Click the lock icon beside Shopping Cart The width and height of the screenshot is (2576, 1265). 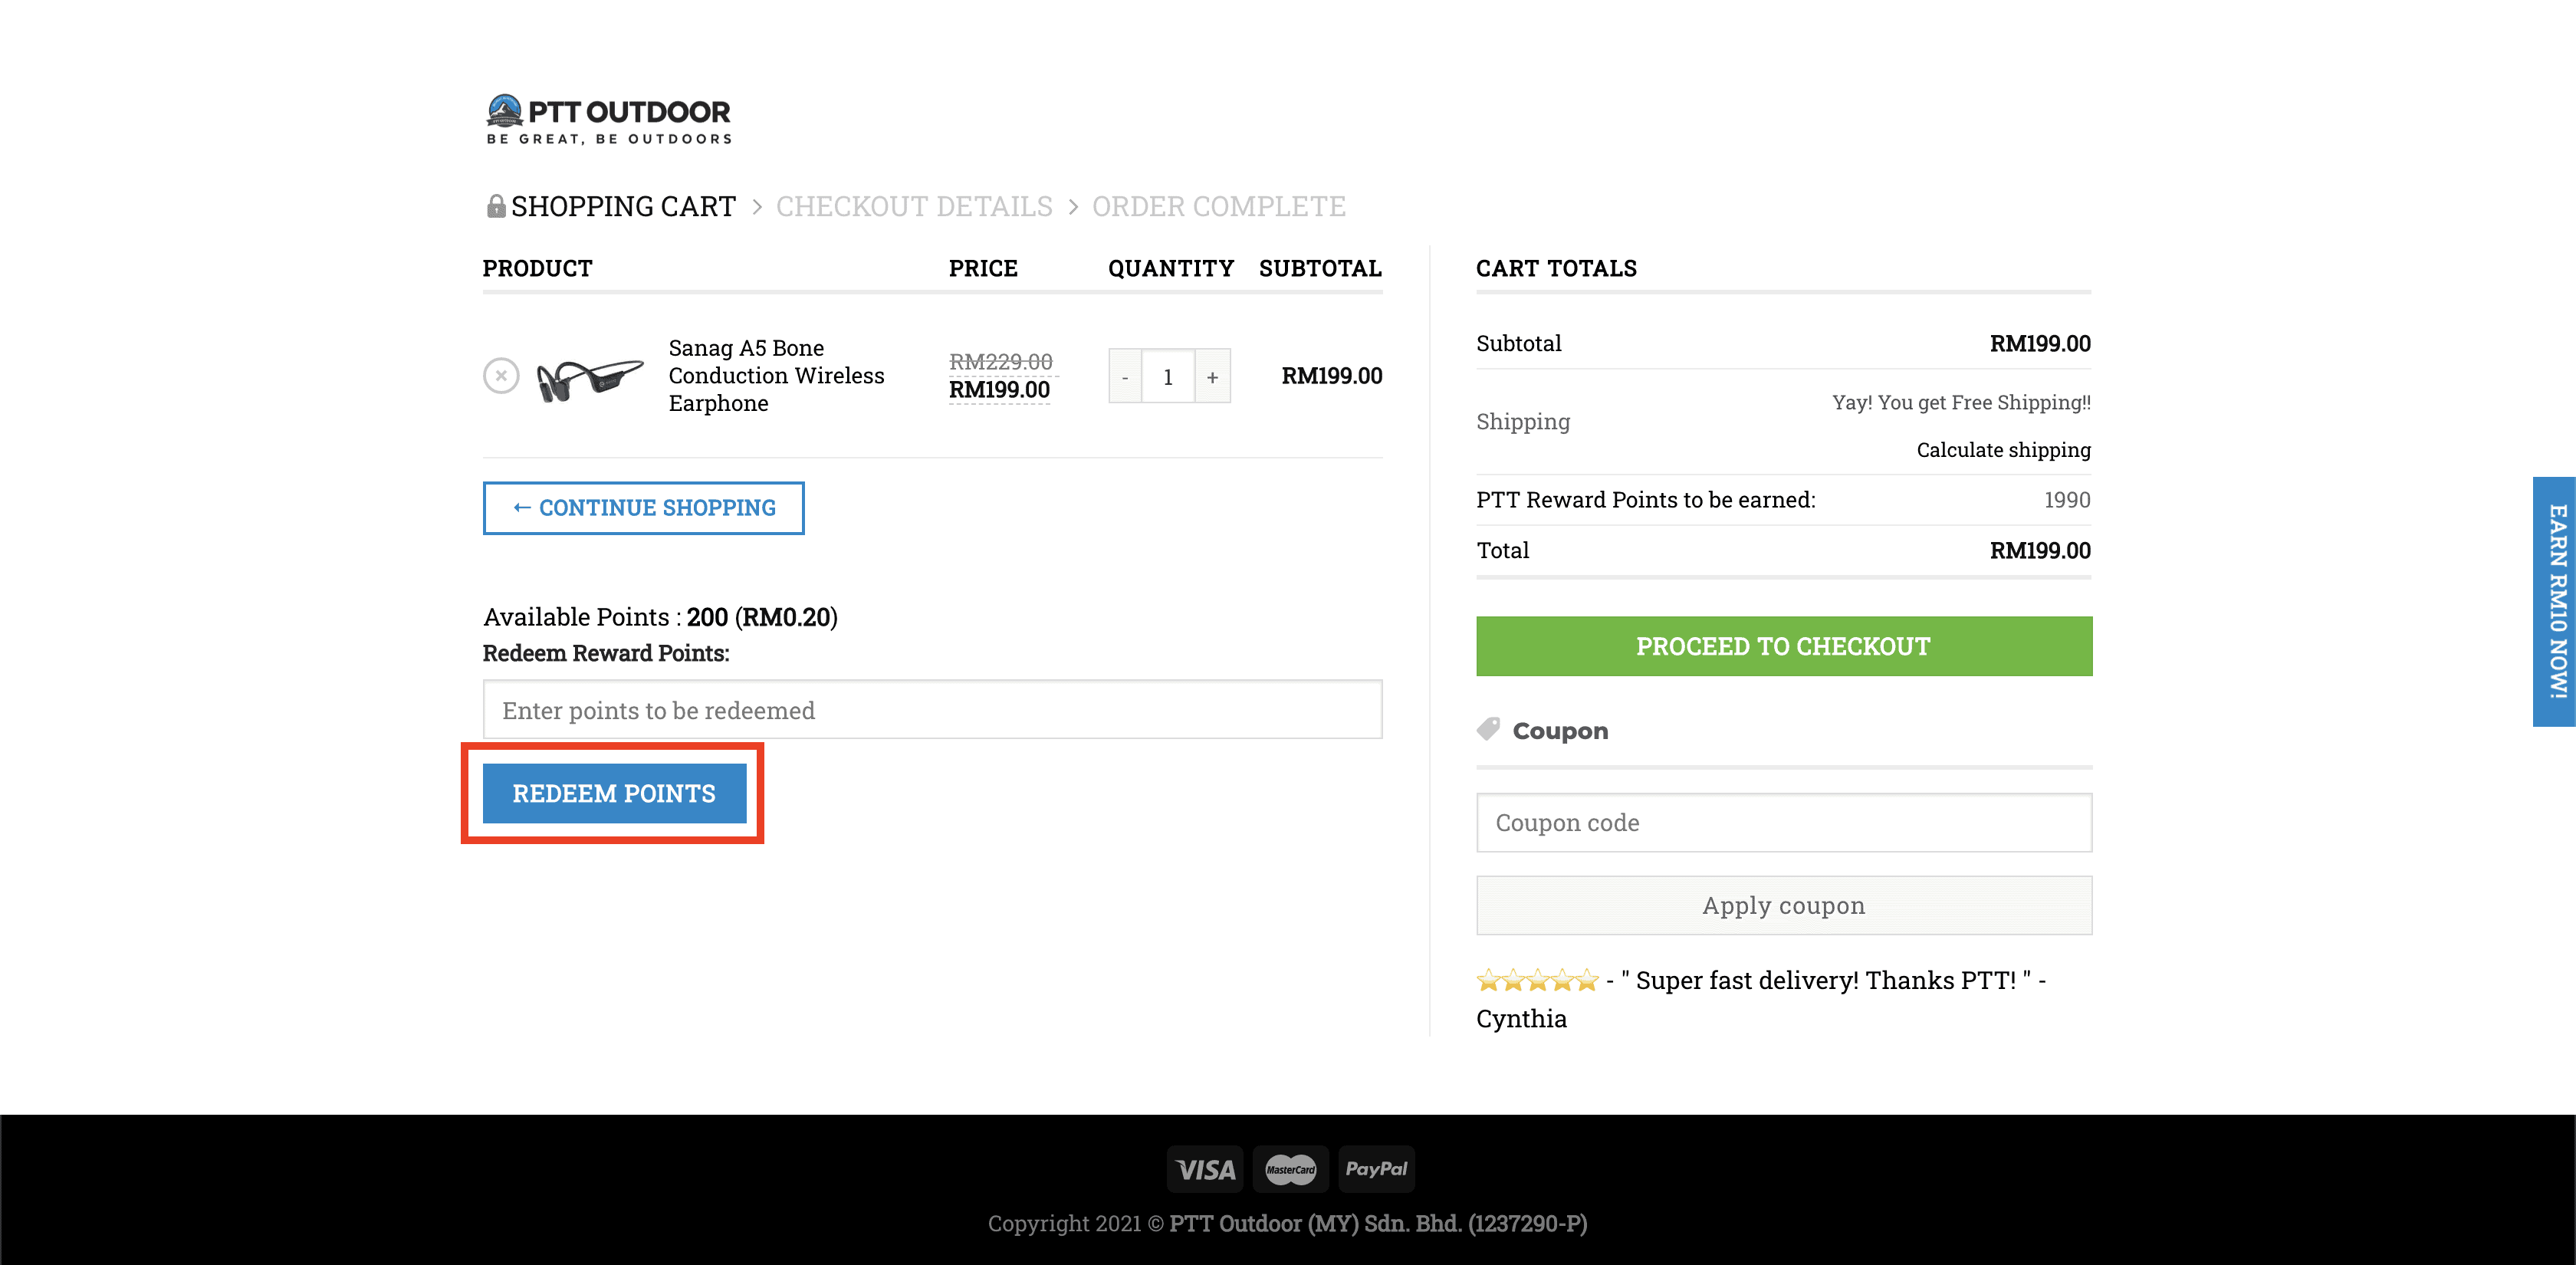point(495,206)
